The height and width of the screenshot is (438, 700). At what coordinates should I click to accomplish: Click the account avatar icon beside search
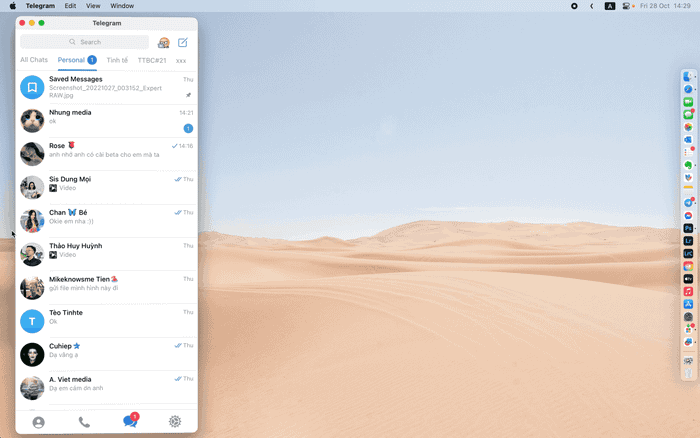[164, 42]
